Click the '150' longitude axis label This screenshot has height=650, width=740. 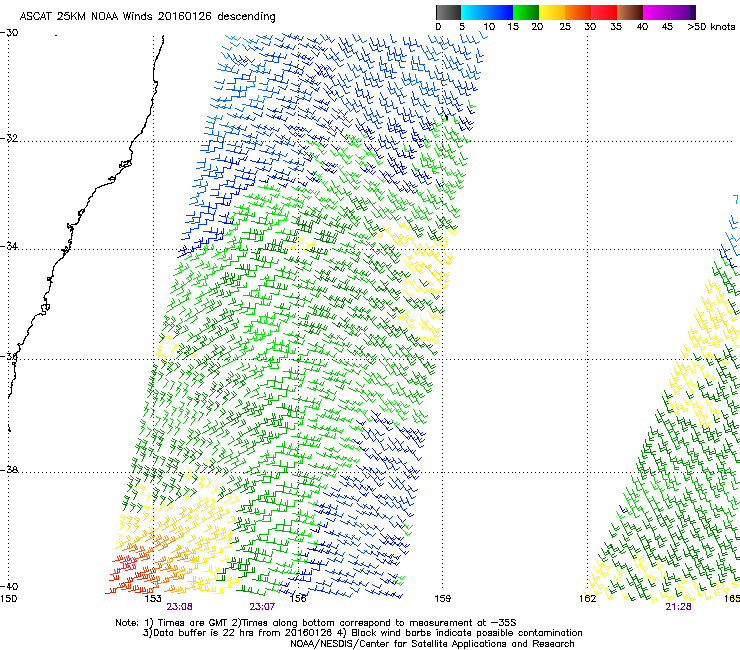pyautogui.click(x=8, y=599)
